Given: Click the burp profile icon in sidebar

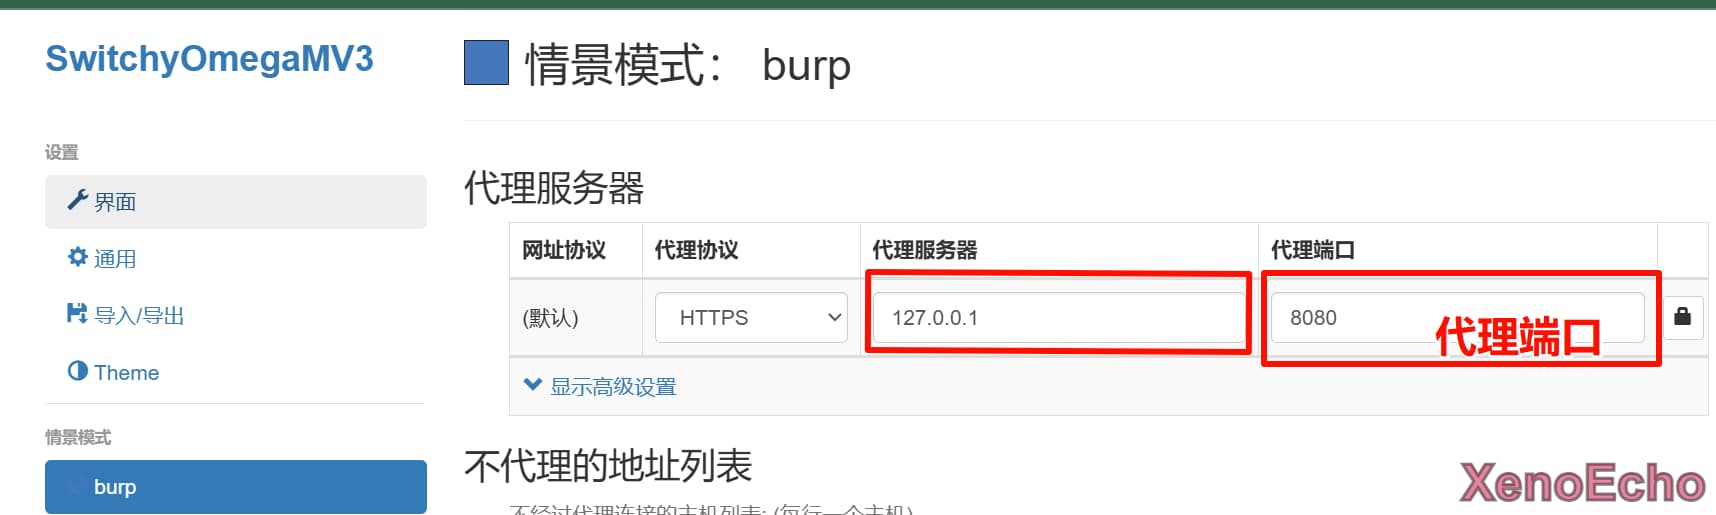Looking at the screenshot, I should coord(77,487).
